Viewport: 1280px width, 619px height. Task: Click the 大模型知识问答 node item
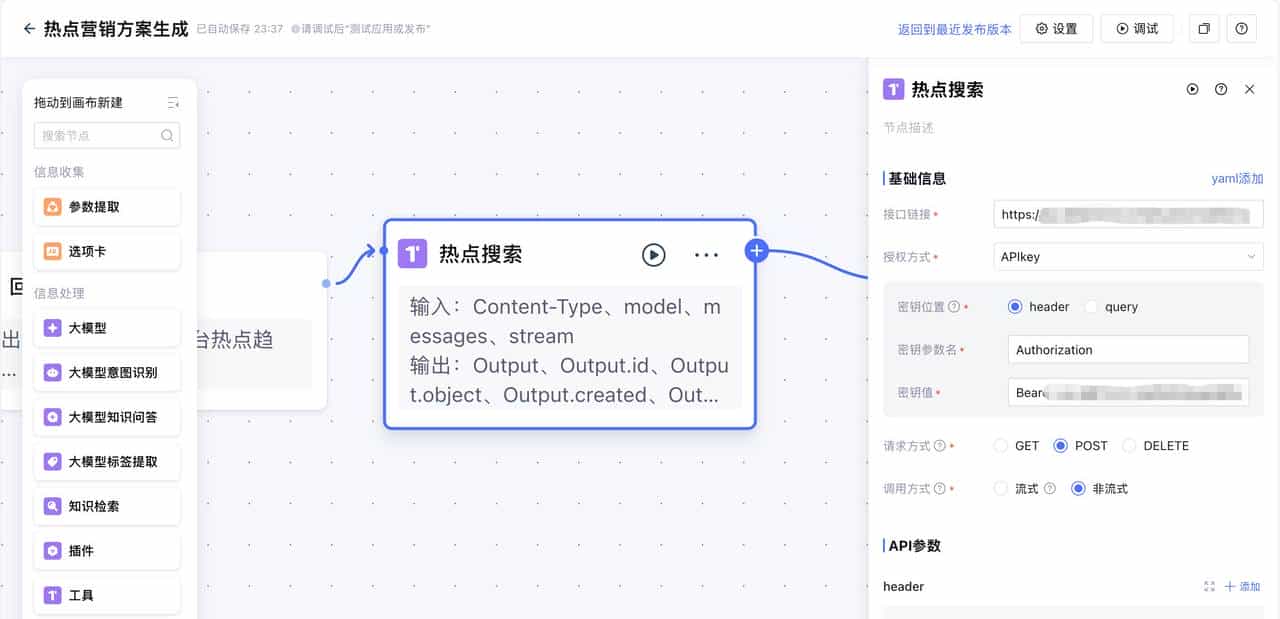tap(107, 417)
